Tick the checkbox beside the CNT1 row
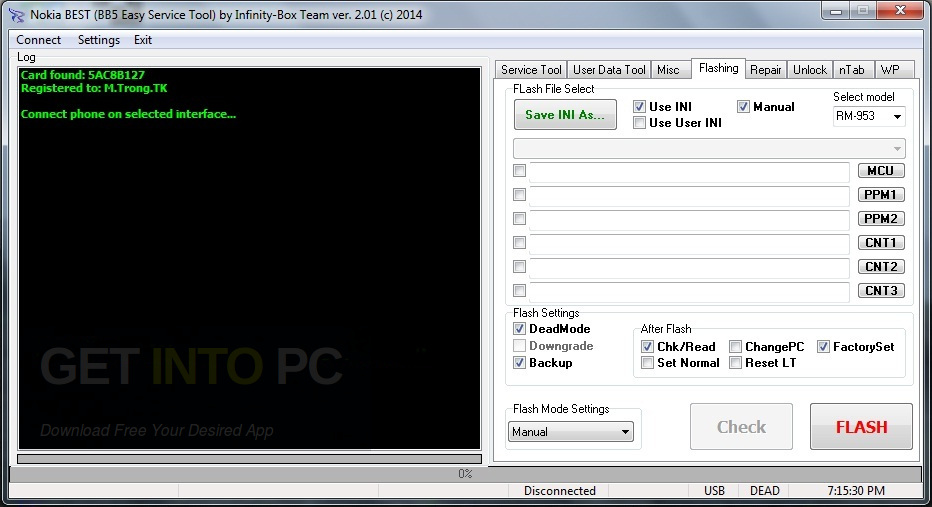Viewport: 932px width, 507px height. click(x=519, y=243)
